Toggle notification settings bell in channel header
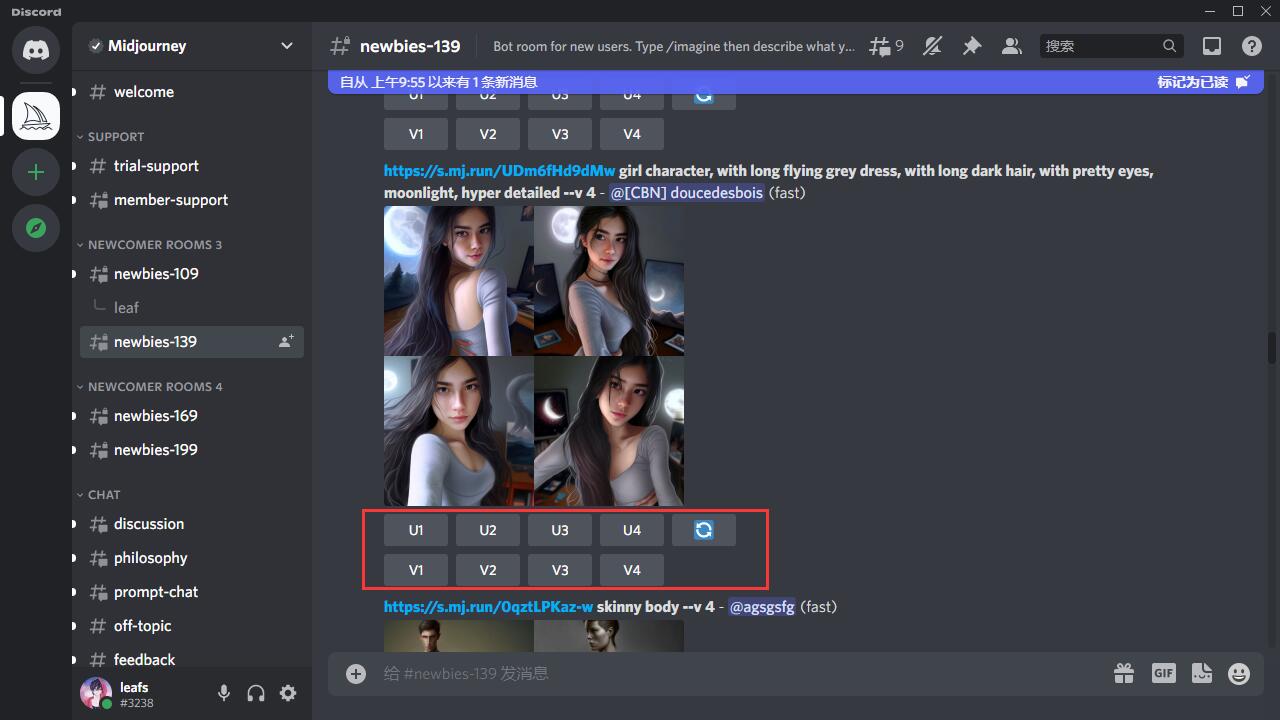Image resolution: width=1280 pixels, height=720 pixels. tap(932, 46)
